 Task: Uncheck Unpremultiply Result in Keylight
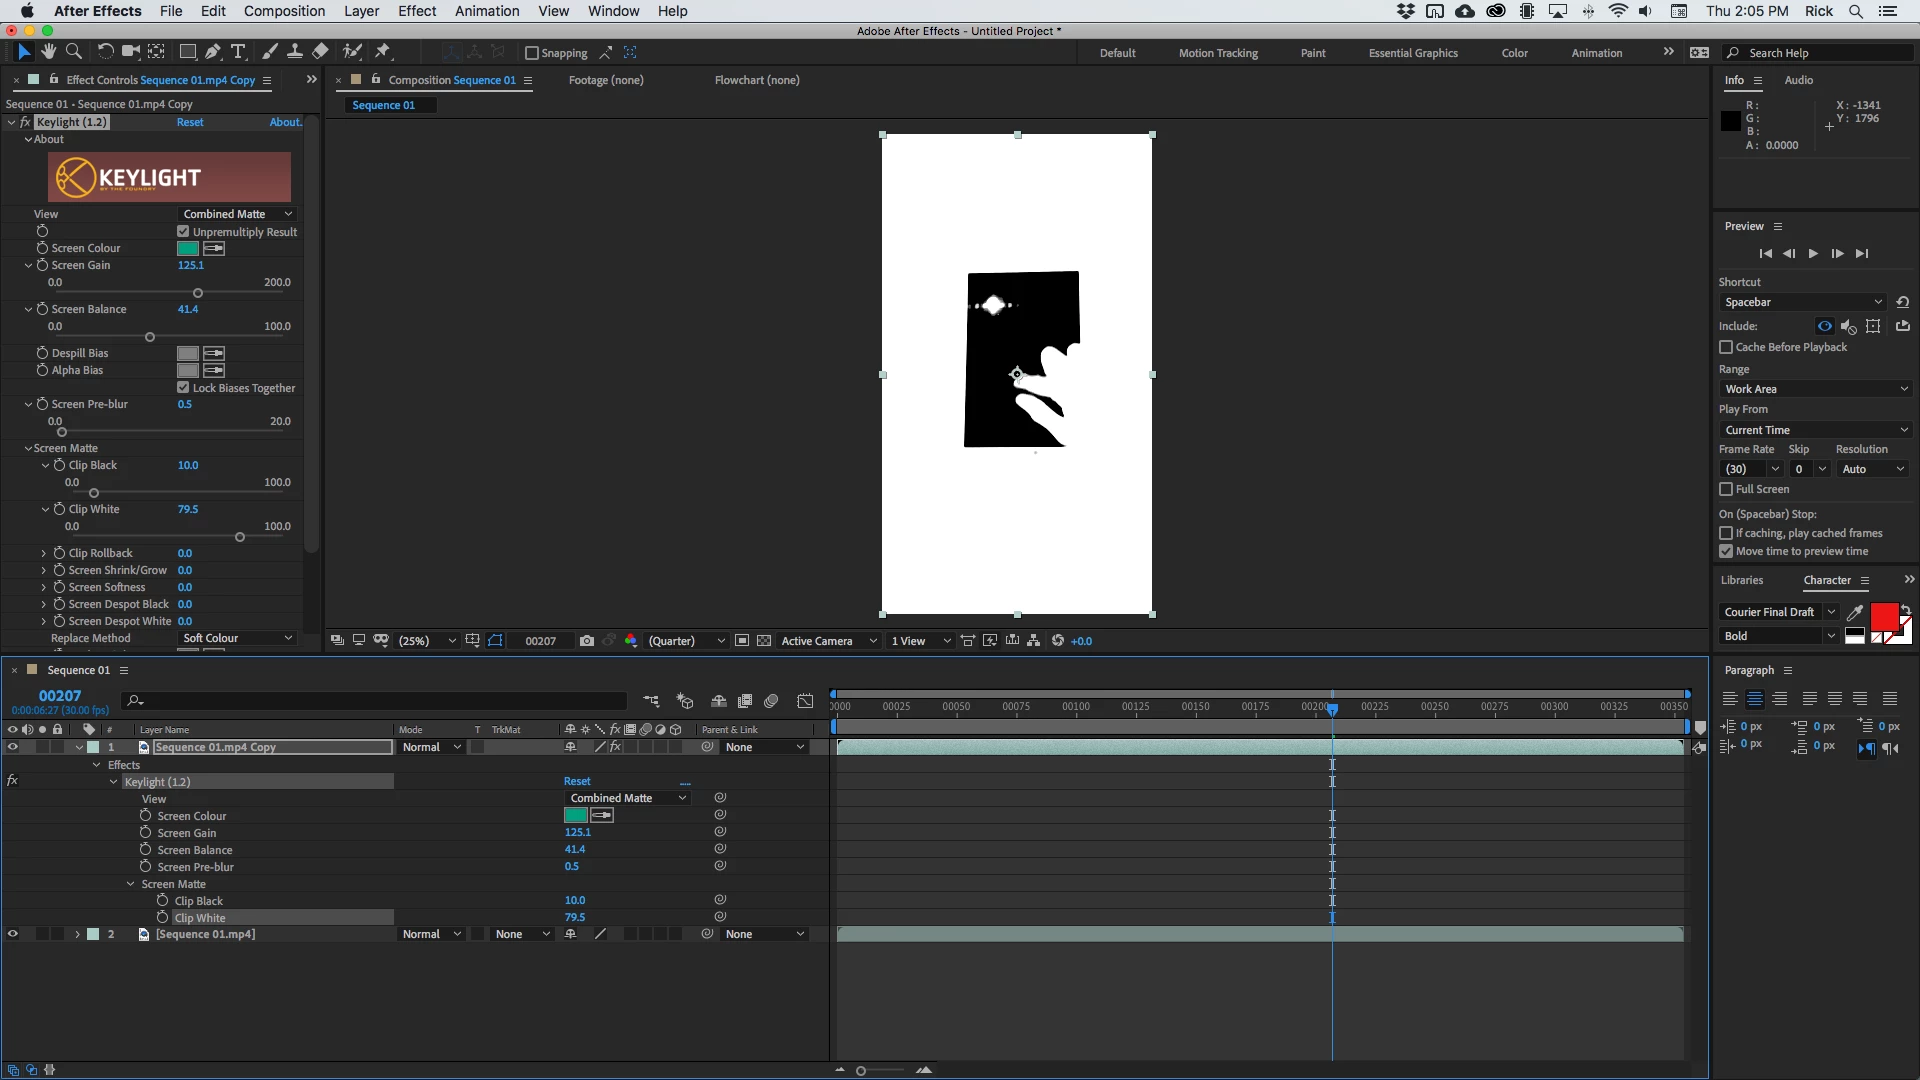[x=183, y=232]
